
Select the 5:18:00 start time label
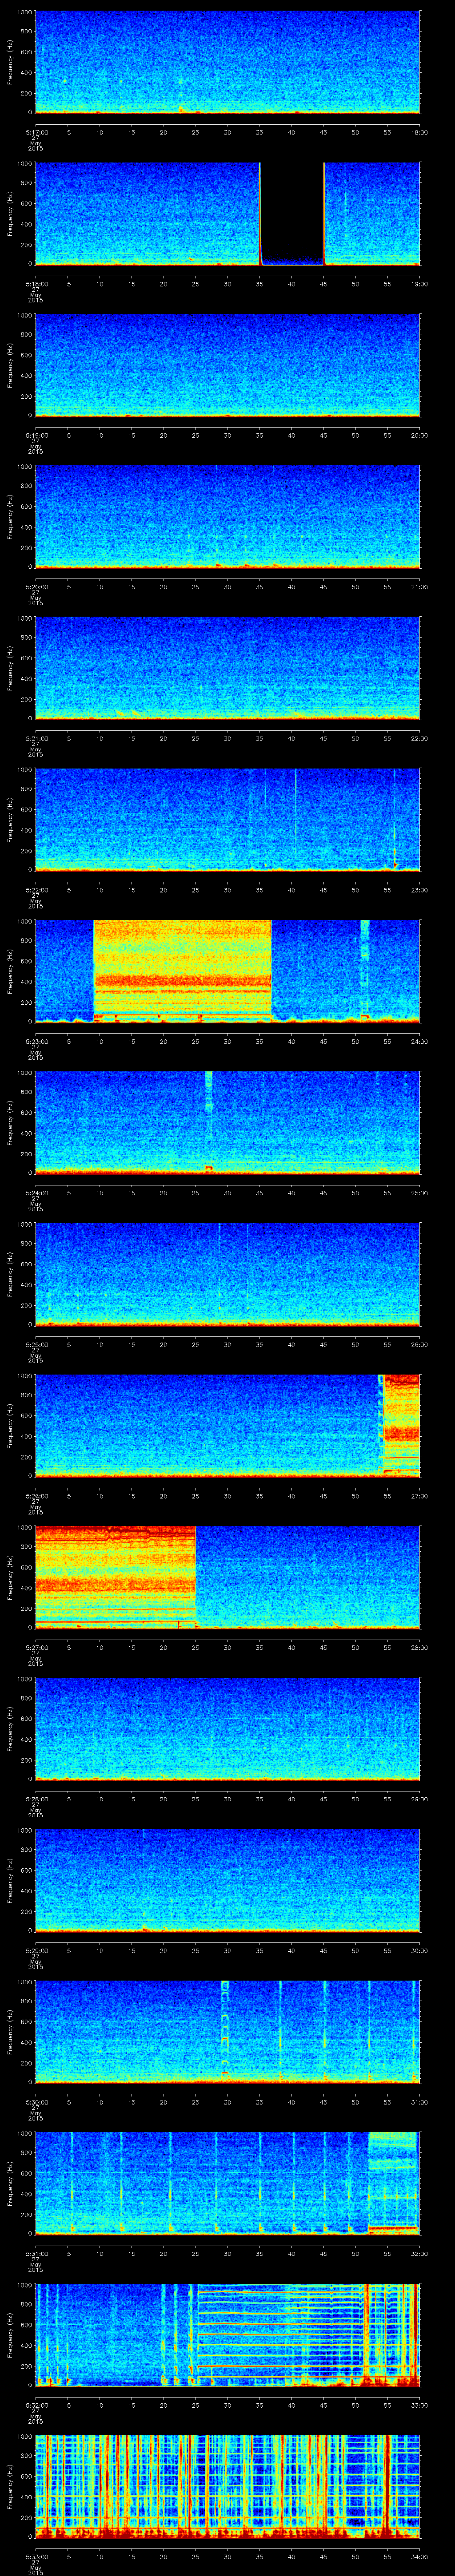(x=37, y=284)
